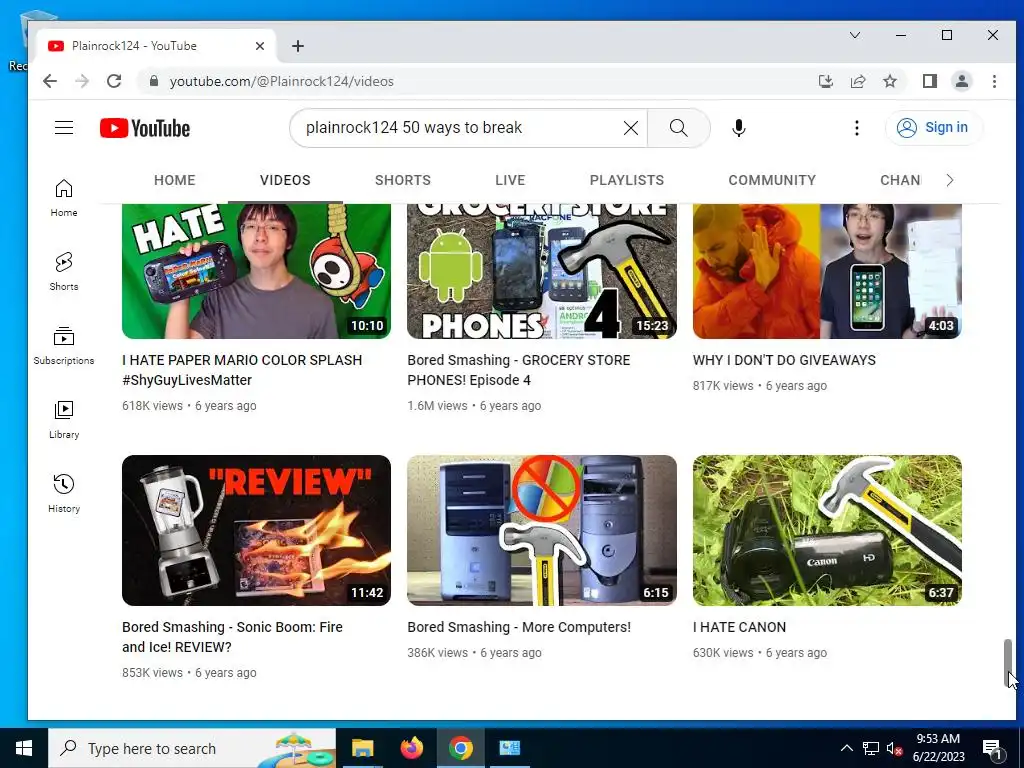This screenshot has width=1024, height=768.
Task: Open 'WHY I DON'T DO GIVEAWAYS' video title
Action: click(784, 360)
